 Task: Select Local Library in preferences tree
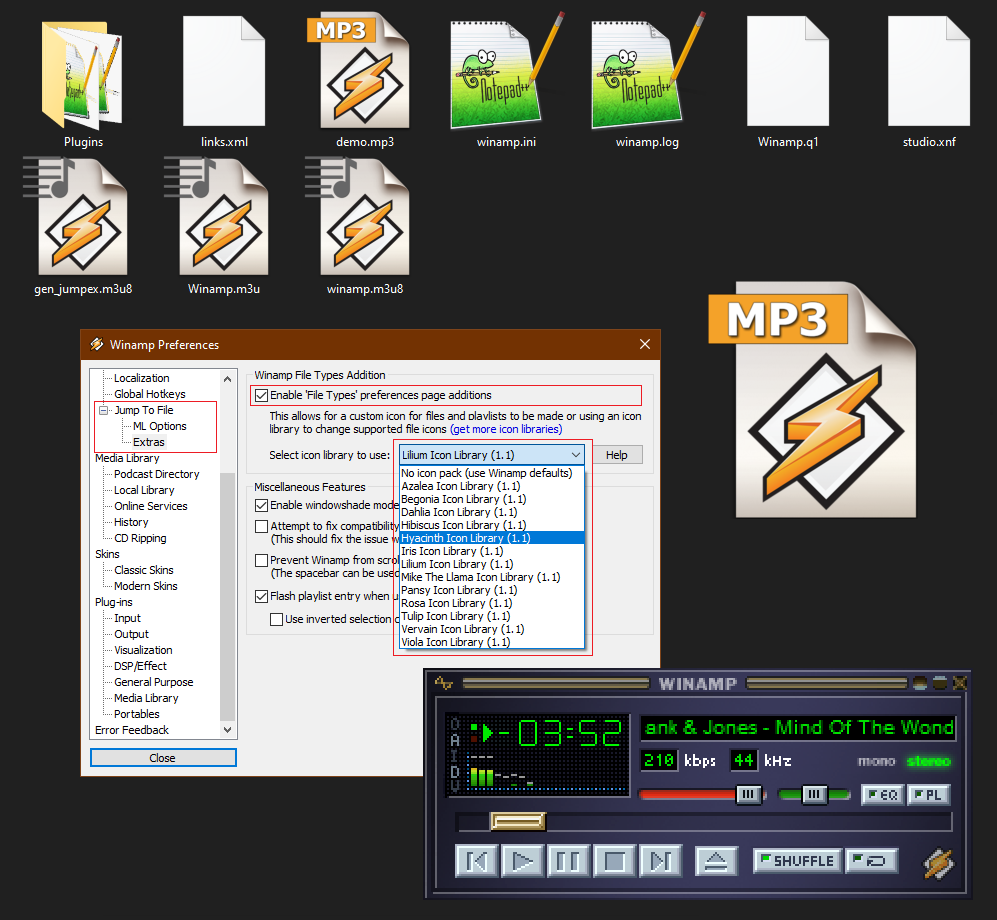(x=144, y=490)
